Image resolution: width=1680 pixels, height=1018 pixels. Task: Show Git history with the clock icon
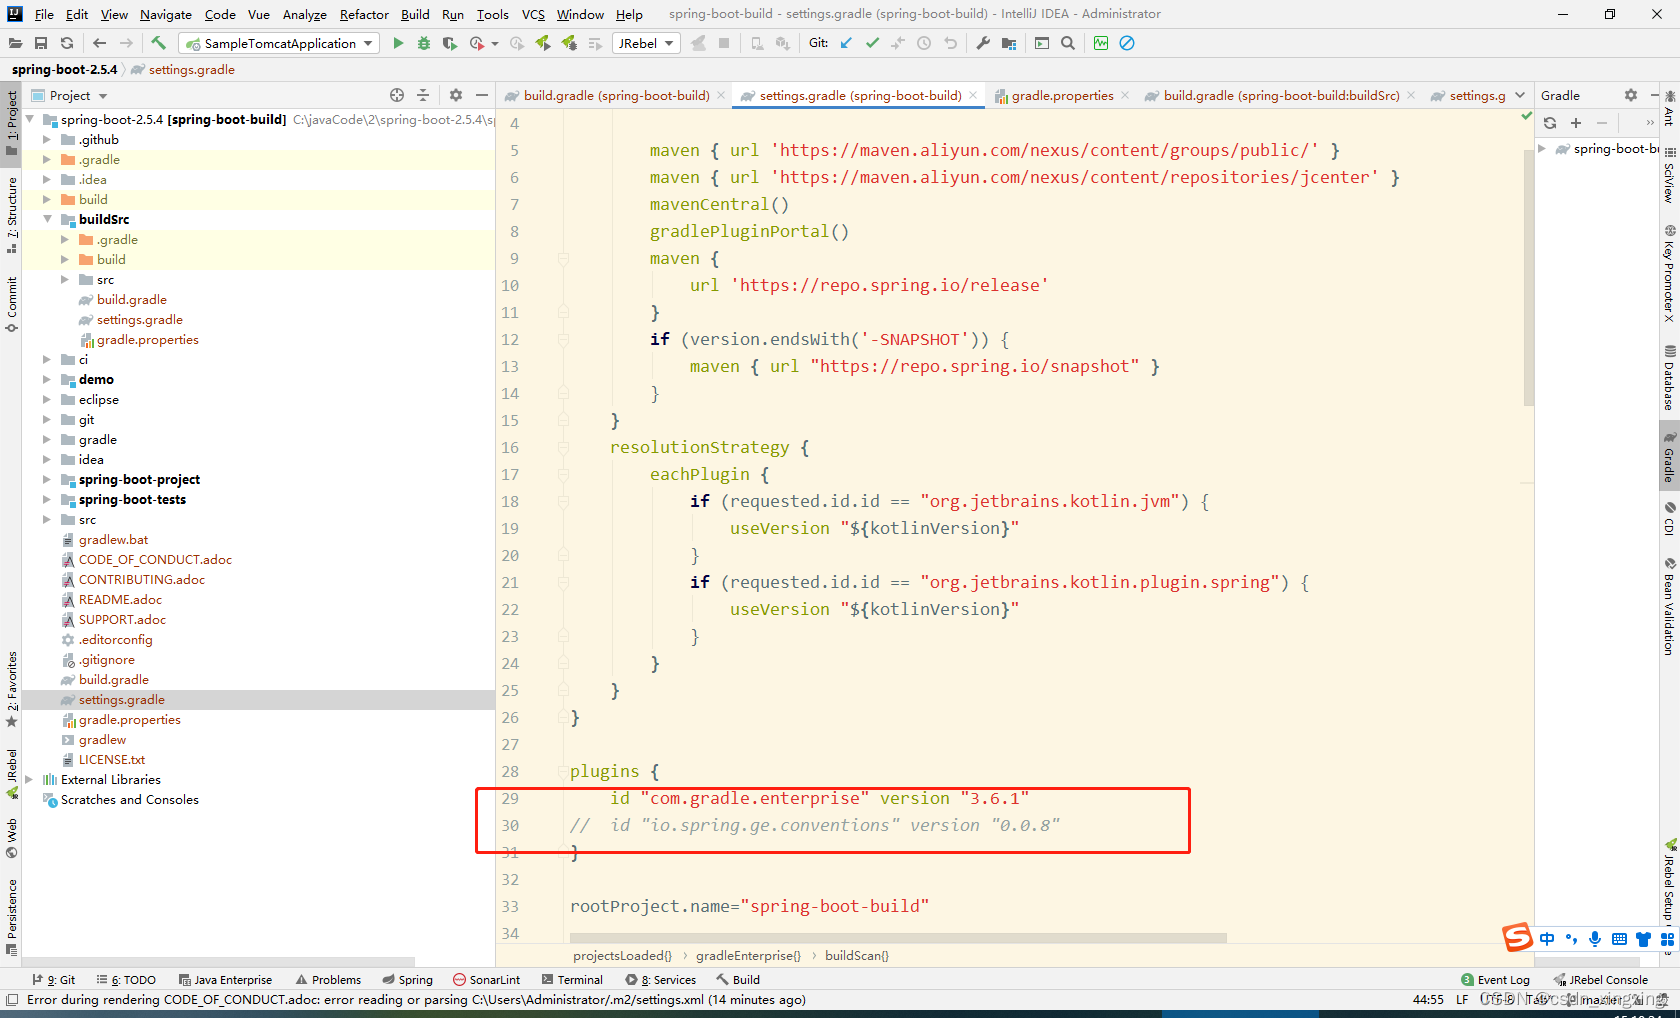point(924,43)
